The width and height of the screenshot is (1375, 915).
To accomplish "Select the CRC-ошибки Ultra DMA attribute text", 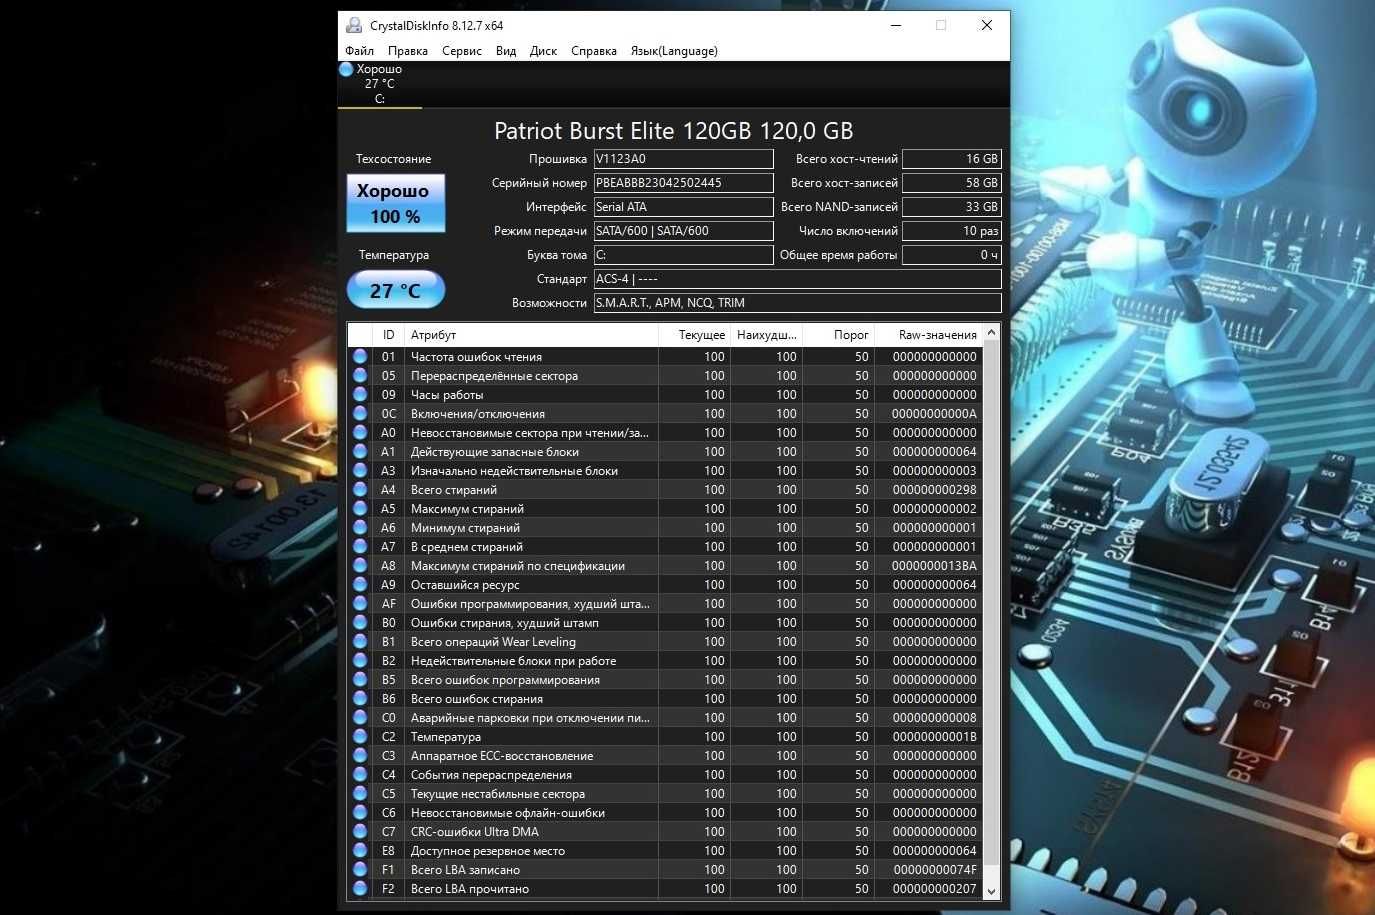I will [x=475, y=832].
